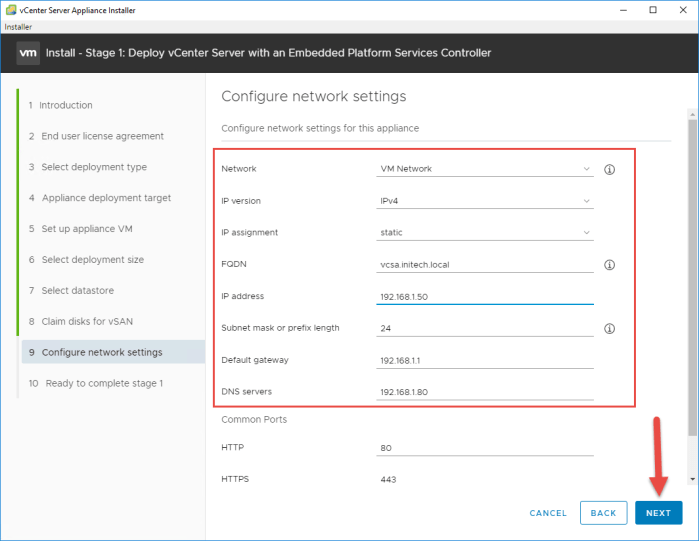699x541 pixels.
Task: Go to step 7 Select datastore
Action: coord(71,291)
